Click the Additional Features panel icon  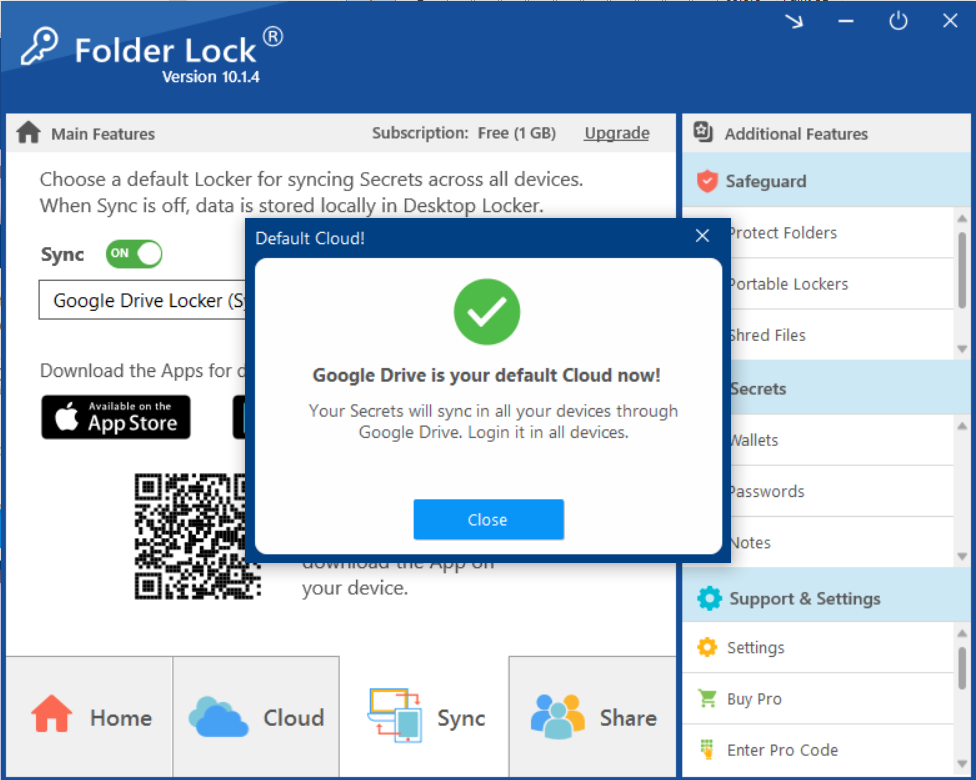tap(703, 132)
